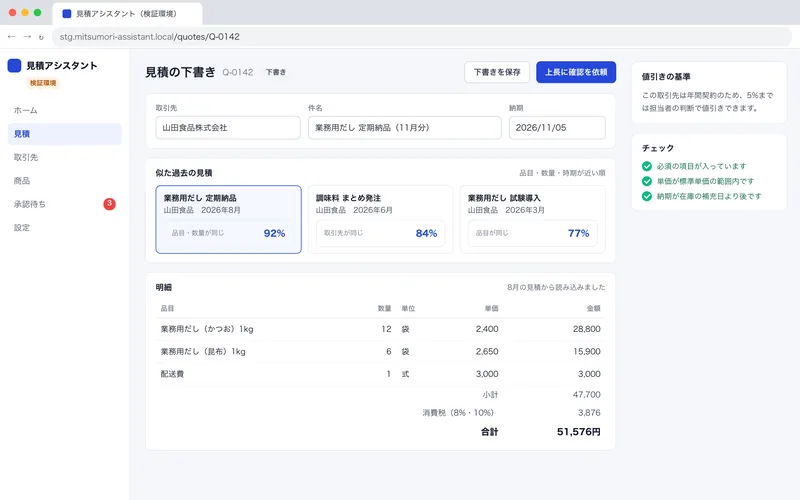800x500 pixels.
Task: Click the 下書き status label
Action: (x=276, y=72)
